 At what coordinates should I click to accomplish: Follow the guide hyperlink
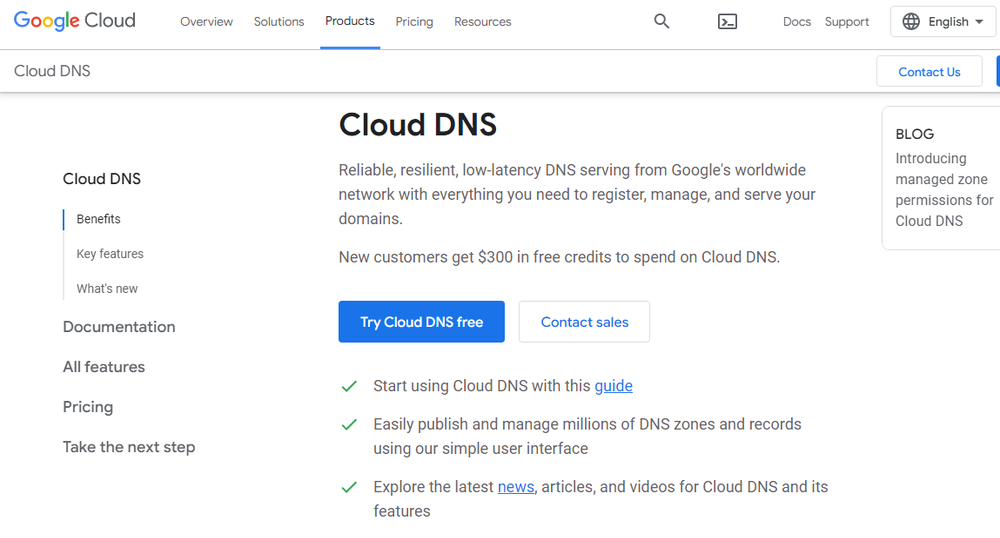(x=614, y=386)
